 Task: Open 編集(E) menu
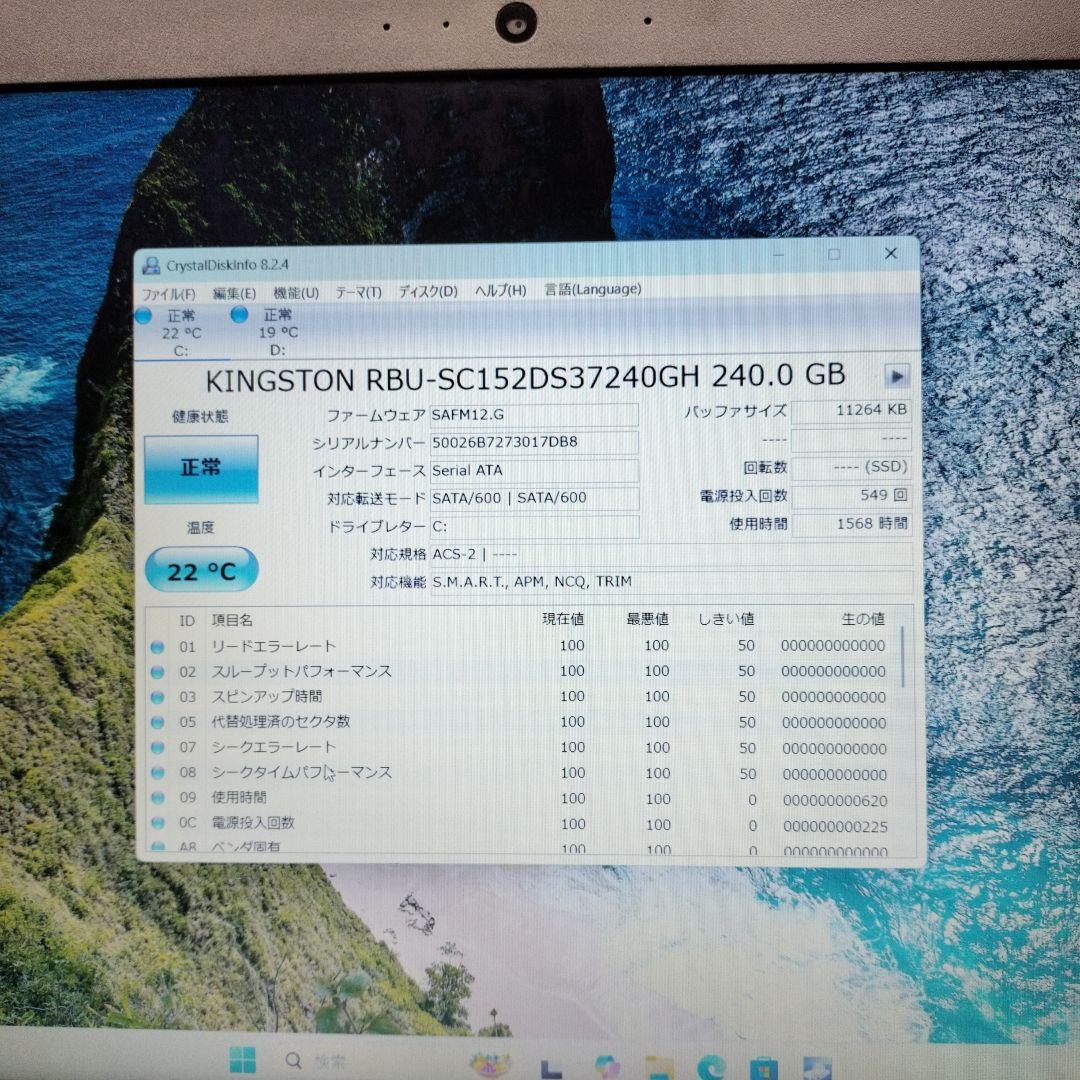tap(234, 293)
